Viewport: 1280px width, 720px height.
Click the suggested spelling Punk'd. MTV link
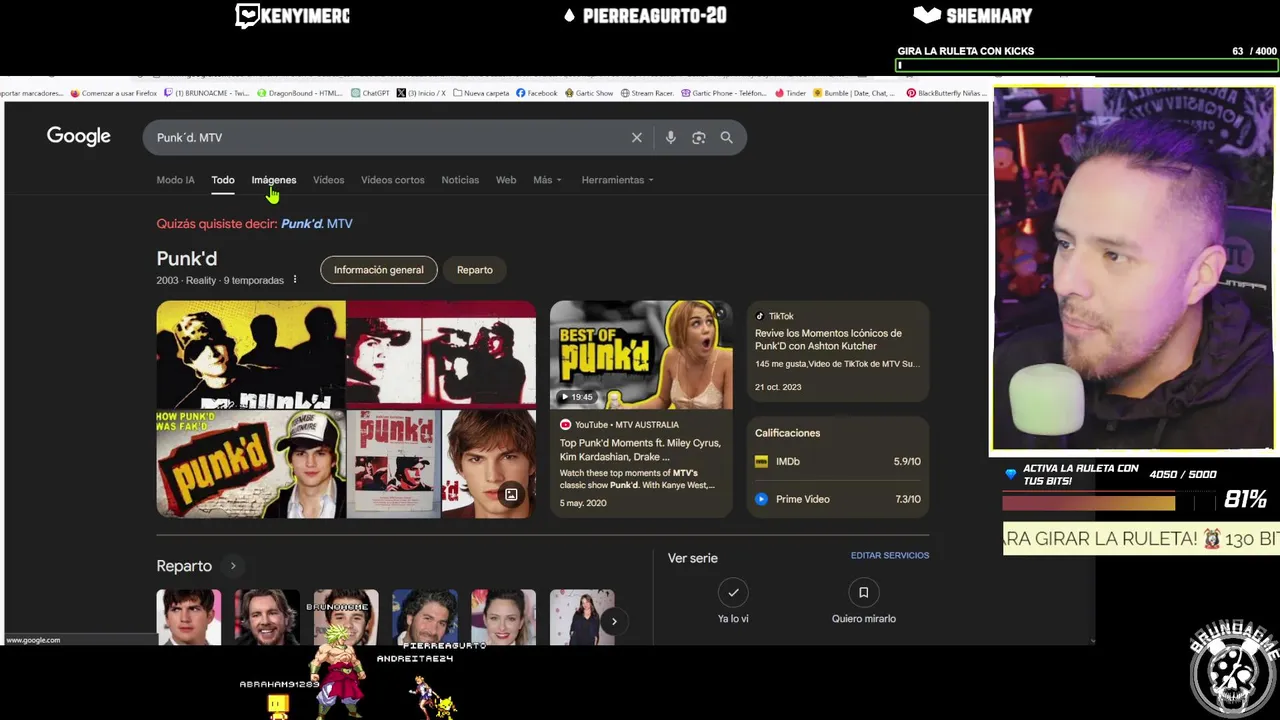click(x=317, y=224)
